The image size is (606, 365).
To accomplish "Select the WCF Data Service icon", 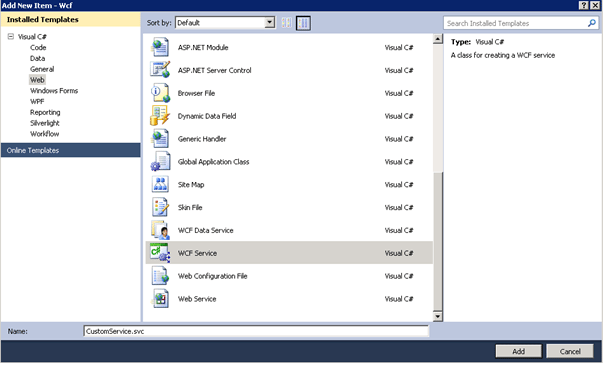I will click(160, 230).
